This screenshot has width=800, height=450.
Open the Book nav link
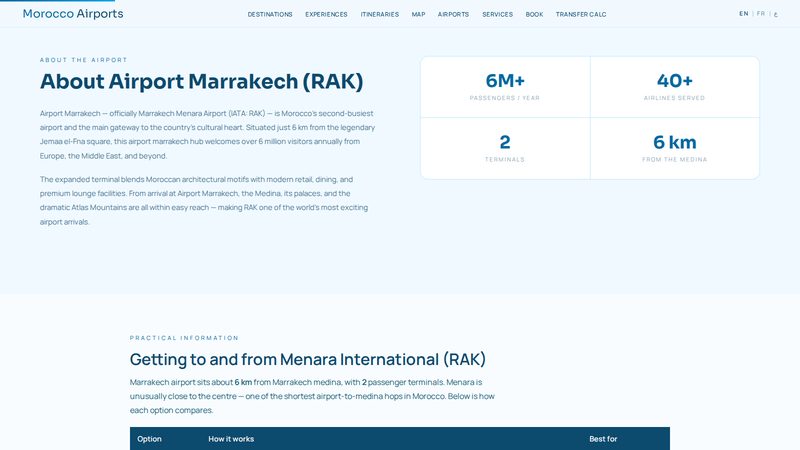click(534, 14)
